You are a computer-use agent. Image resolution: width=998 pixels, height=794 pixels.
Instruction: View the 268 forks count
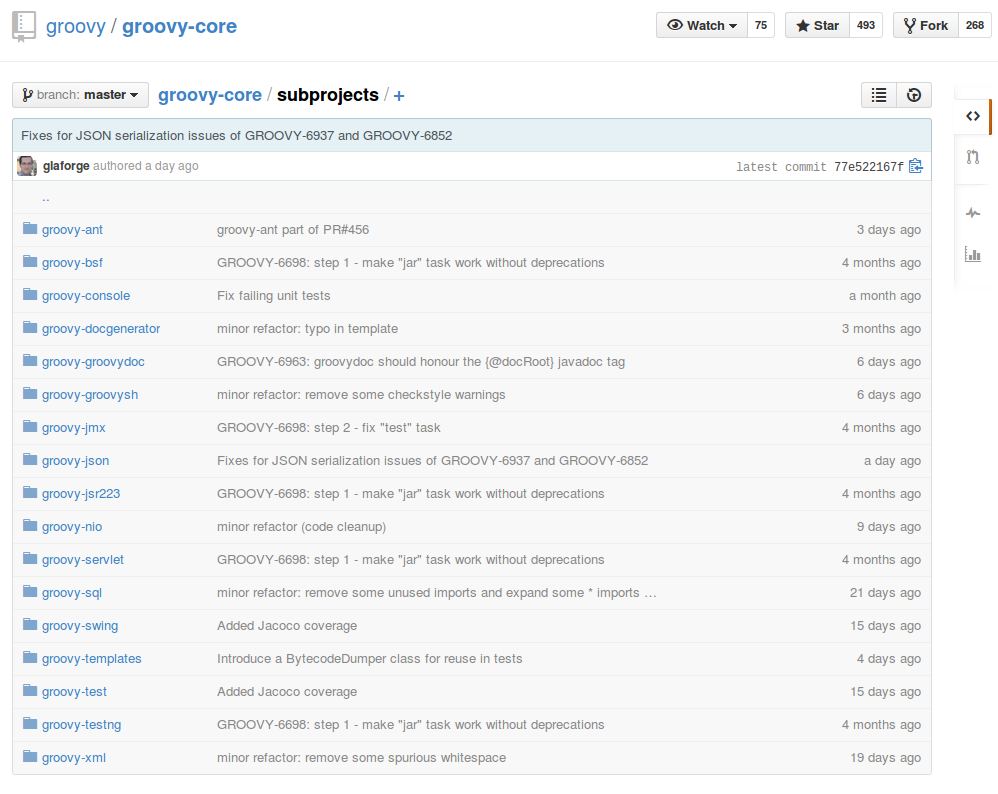pos(974,25)
